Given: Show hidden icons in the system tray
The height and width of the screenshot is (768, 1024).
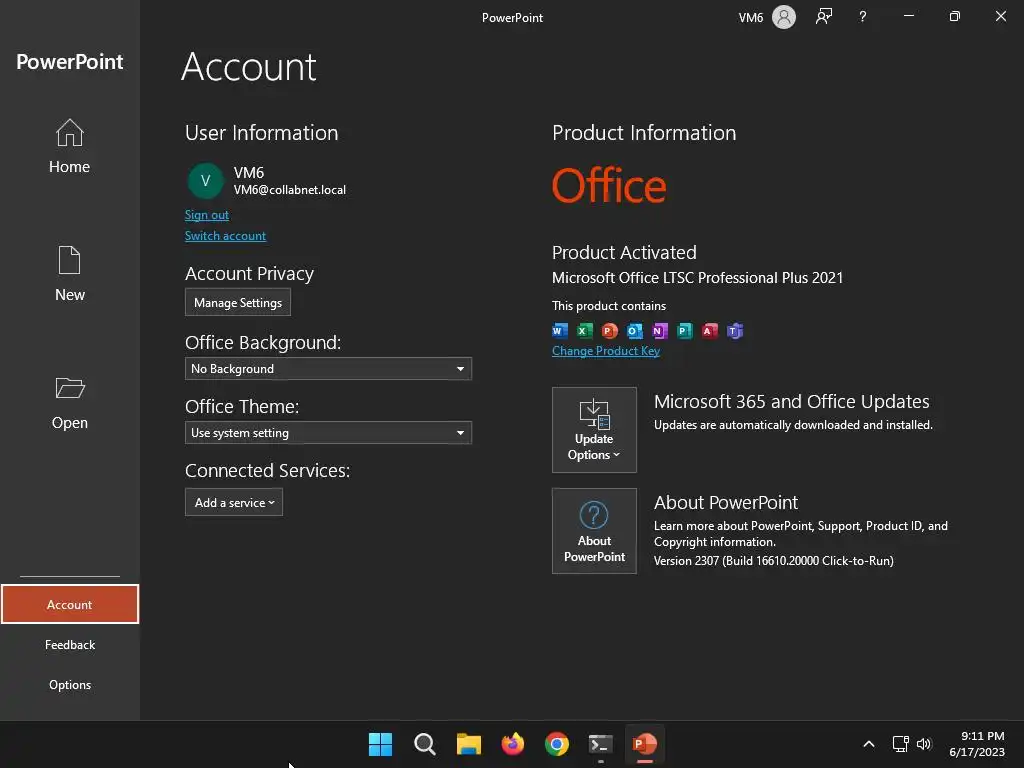Looking at the screenshot, I should point(869,744).
